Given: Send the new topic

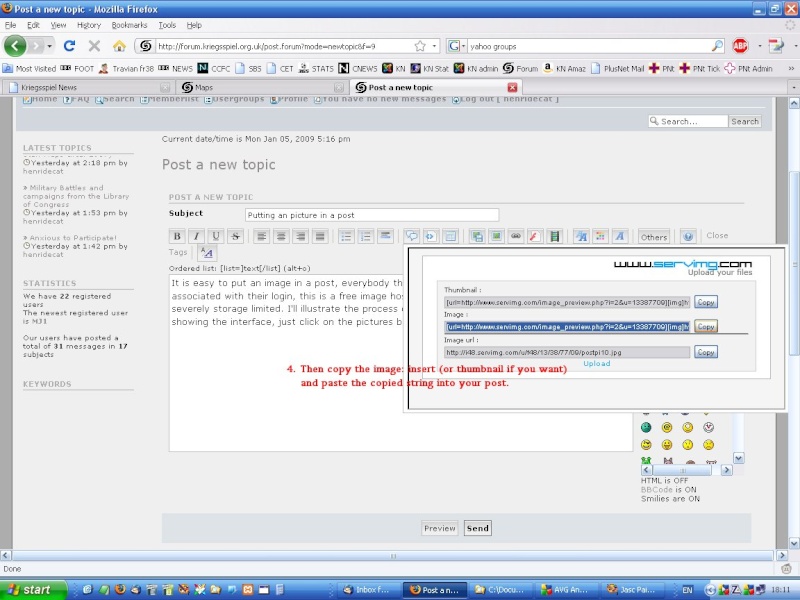Looking at the screenshot, I should (x=478, y=529).
